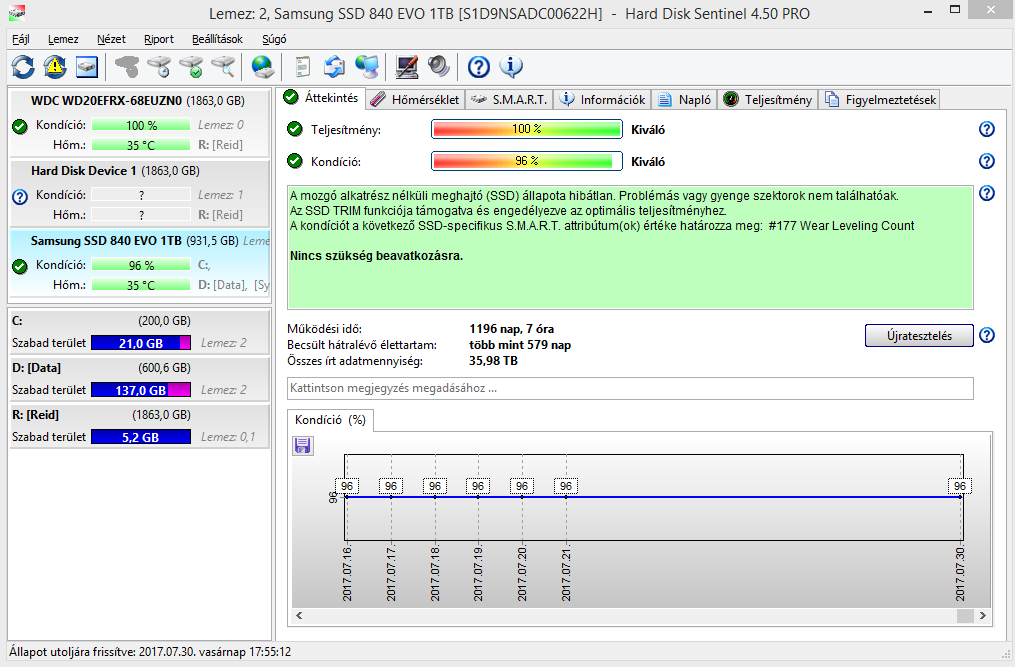Click the floppy save icon above the chart
This screenshot has height=667, width=1015.
pyautogui.click(x=302, y=446)
